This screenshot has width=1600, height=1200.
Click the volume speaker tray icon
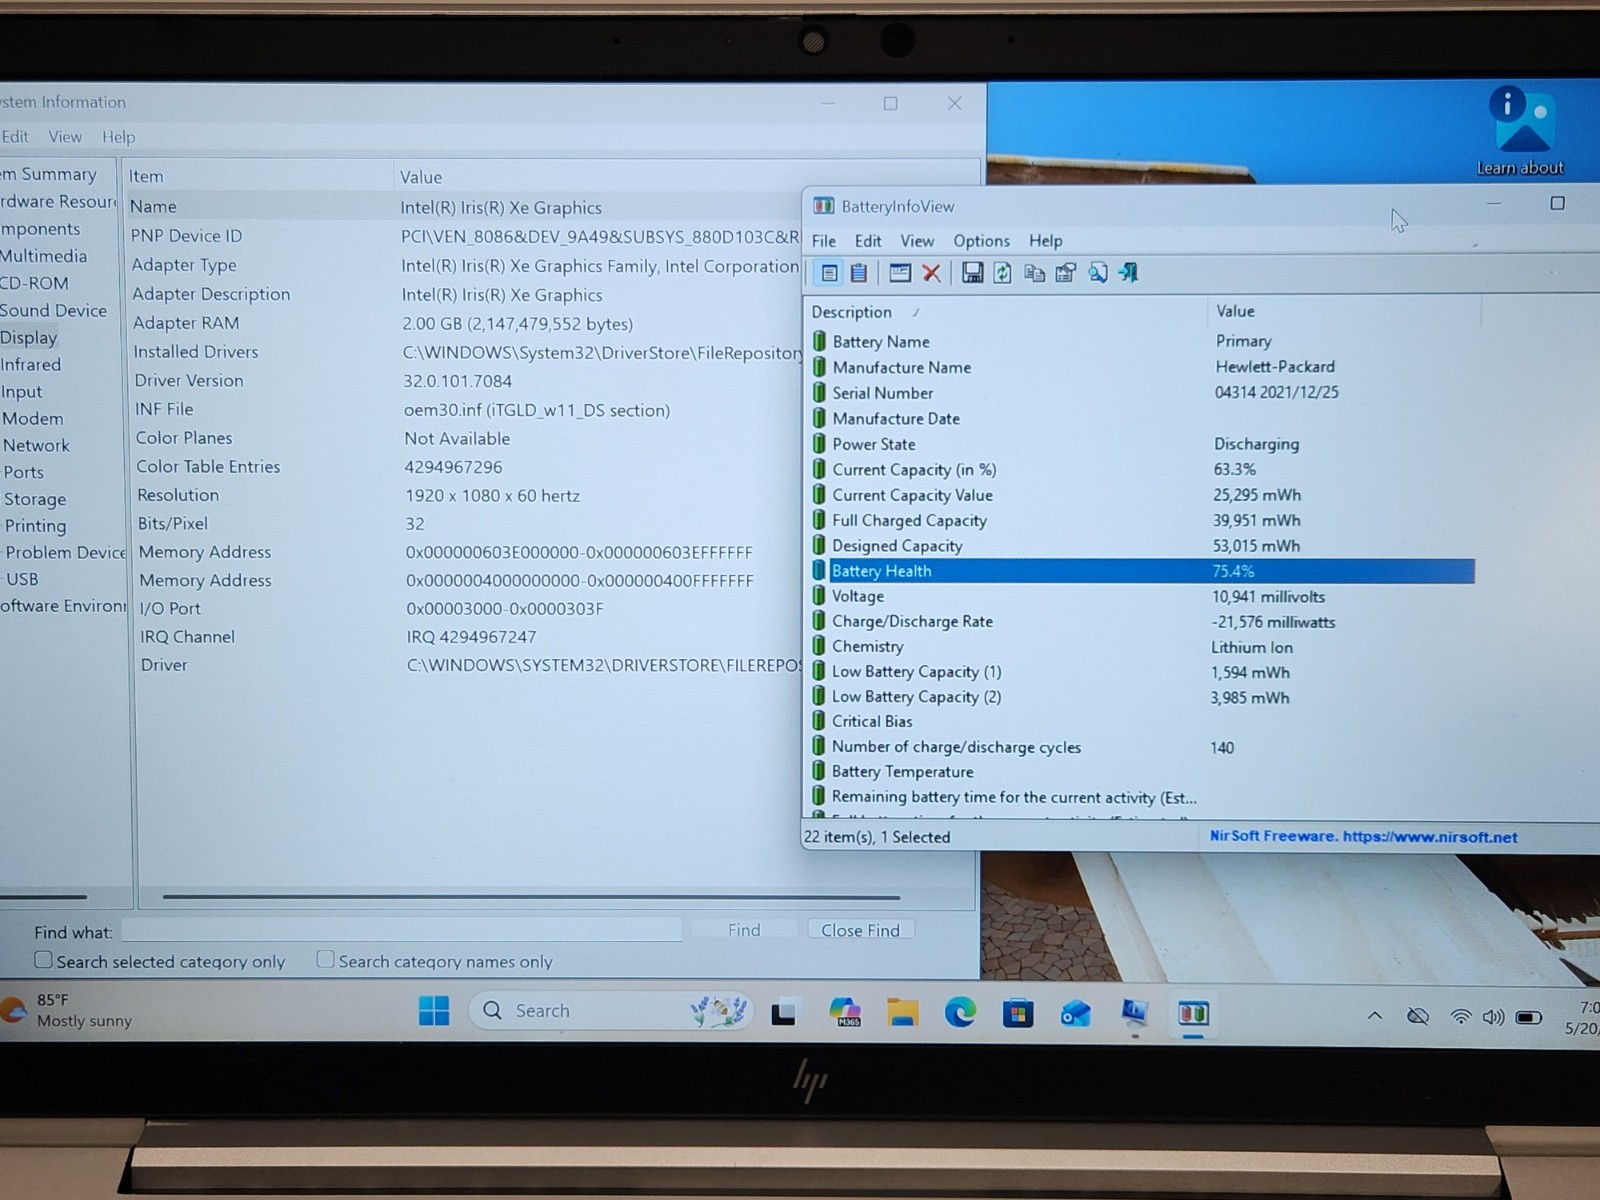coord(1493,1017)
